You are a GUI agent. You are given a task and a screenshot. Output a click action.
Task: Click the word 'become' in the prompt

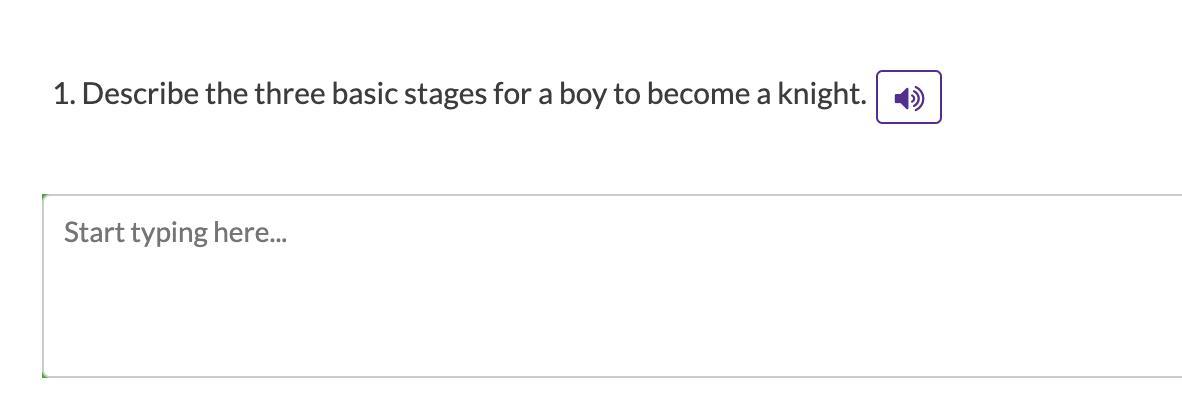[695, 95]
